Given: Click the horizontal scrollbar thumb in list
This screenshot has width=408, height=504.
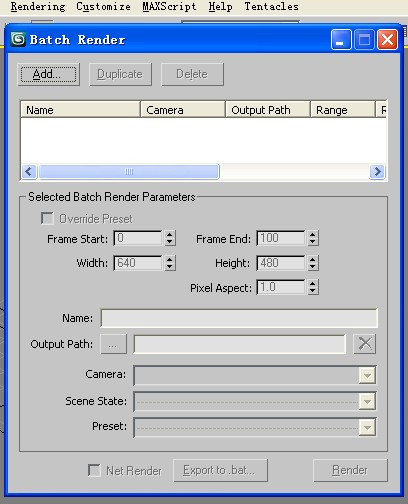Looking at the screenshot, I should click(x=129, y=172).
